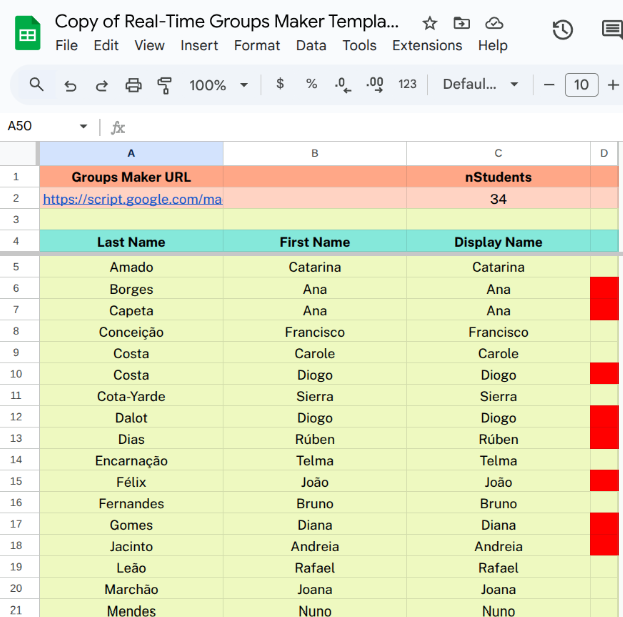The height and width of the screenshot is (617, 623).
Task: Expand the 100% zoom dropdown
Action: (x=218, y=85)
